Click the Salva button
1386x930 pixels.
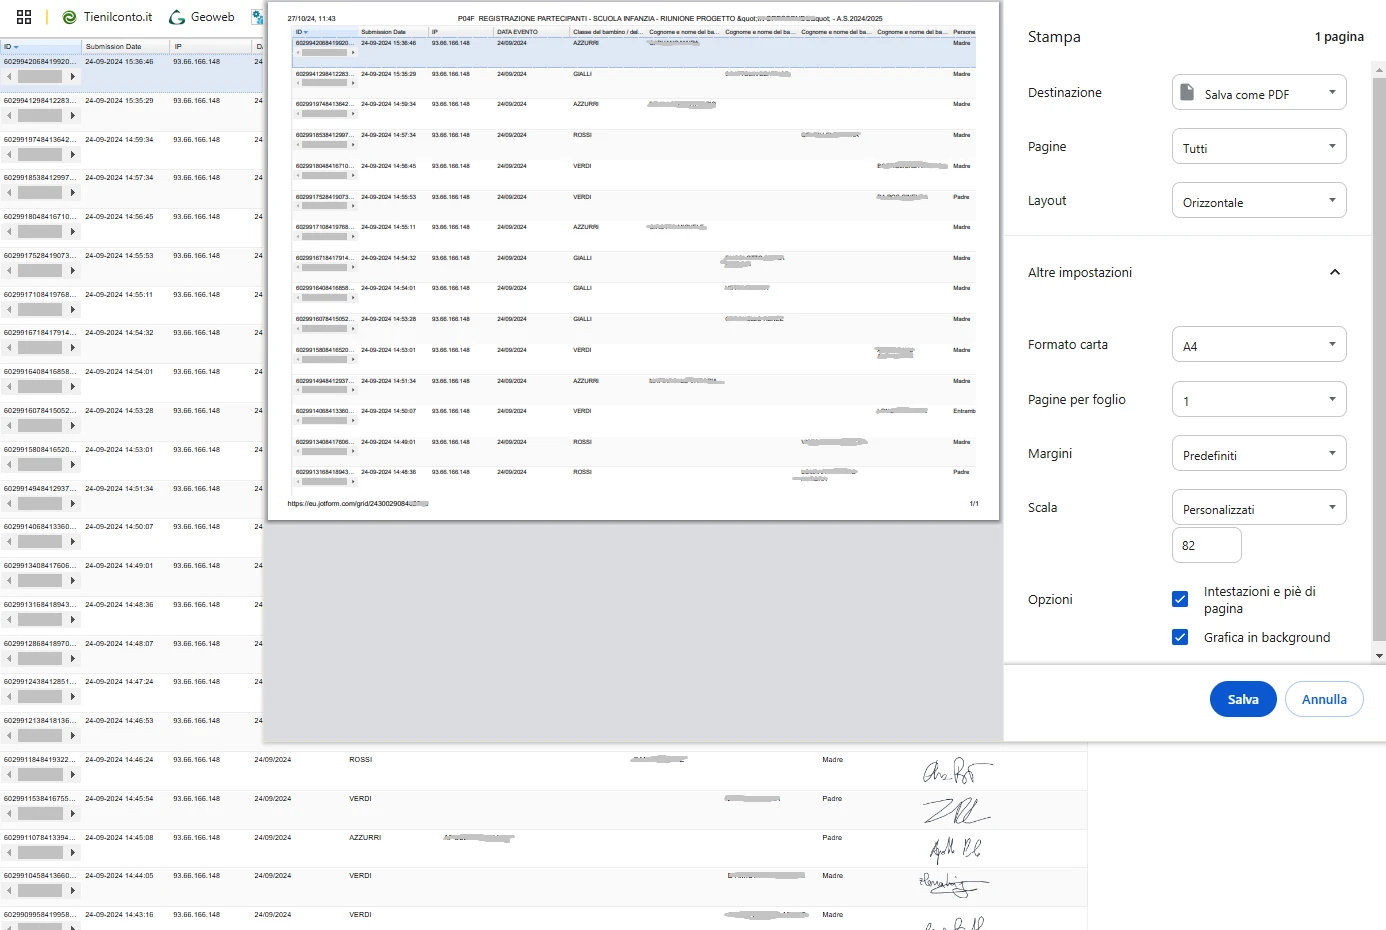tap(1243, 699)
